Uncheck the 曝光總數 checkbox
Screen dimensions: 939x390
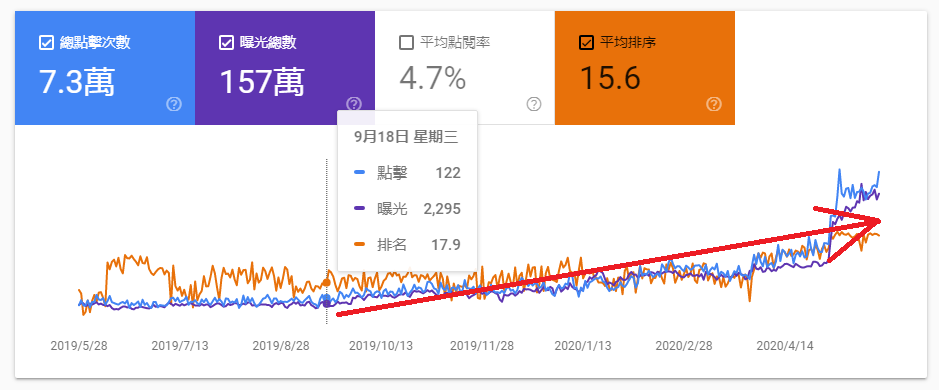click(x=226, y=43)
